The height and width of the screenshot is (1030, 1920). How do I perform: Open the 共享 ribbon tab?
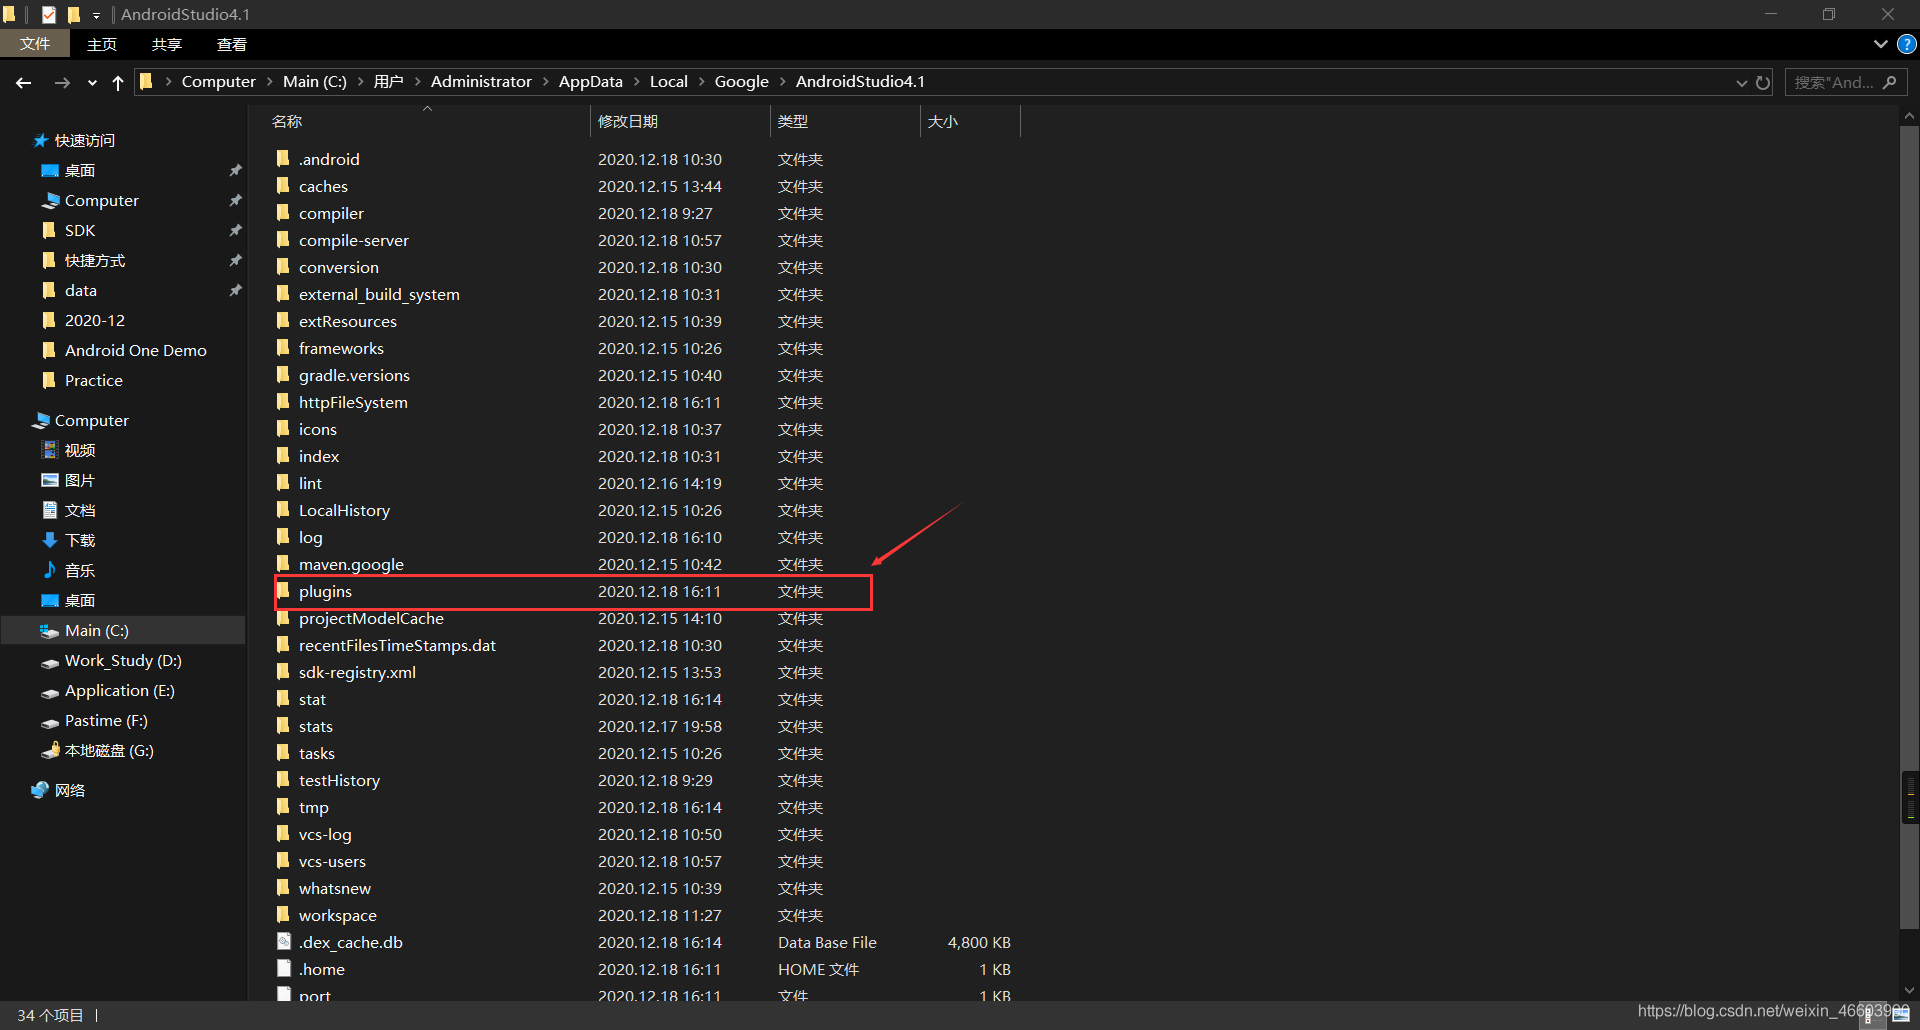click(167, 44)
